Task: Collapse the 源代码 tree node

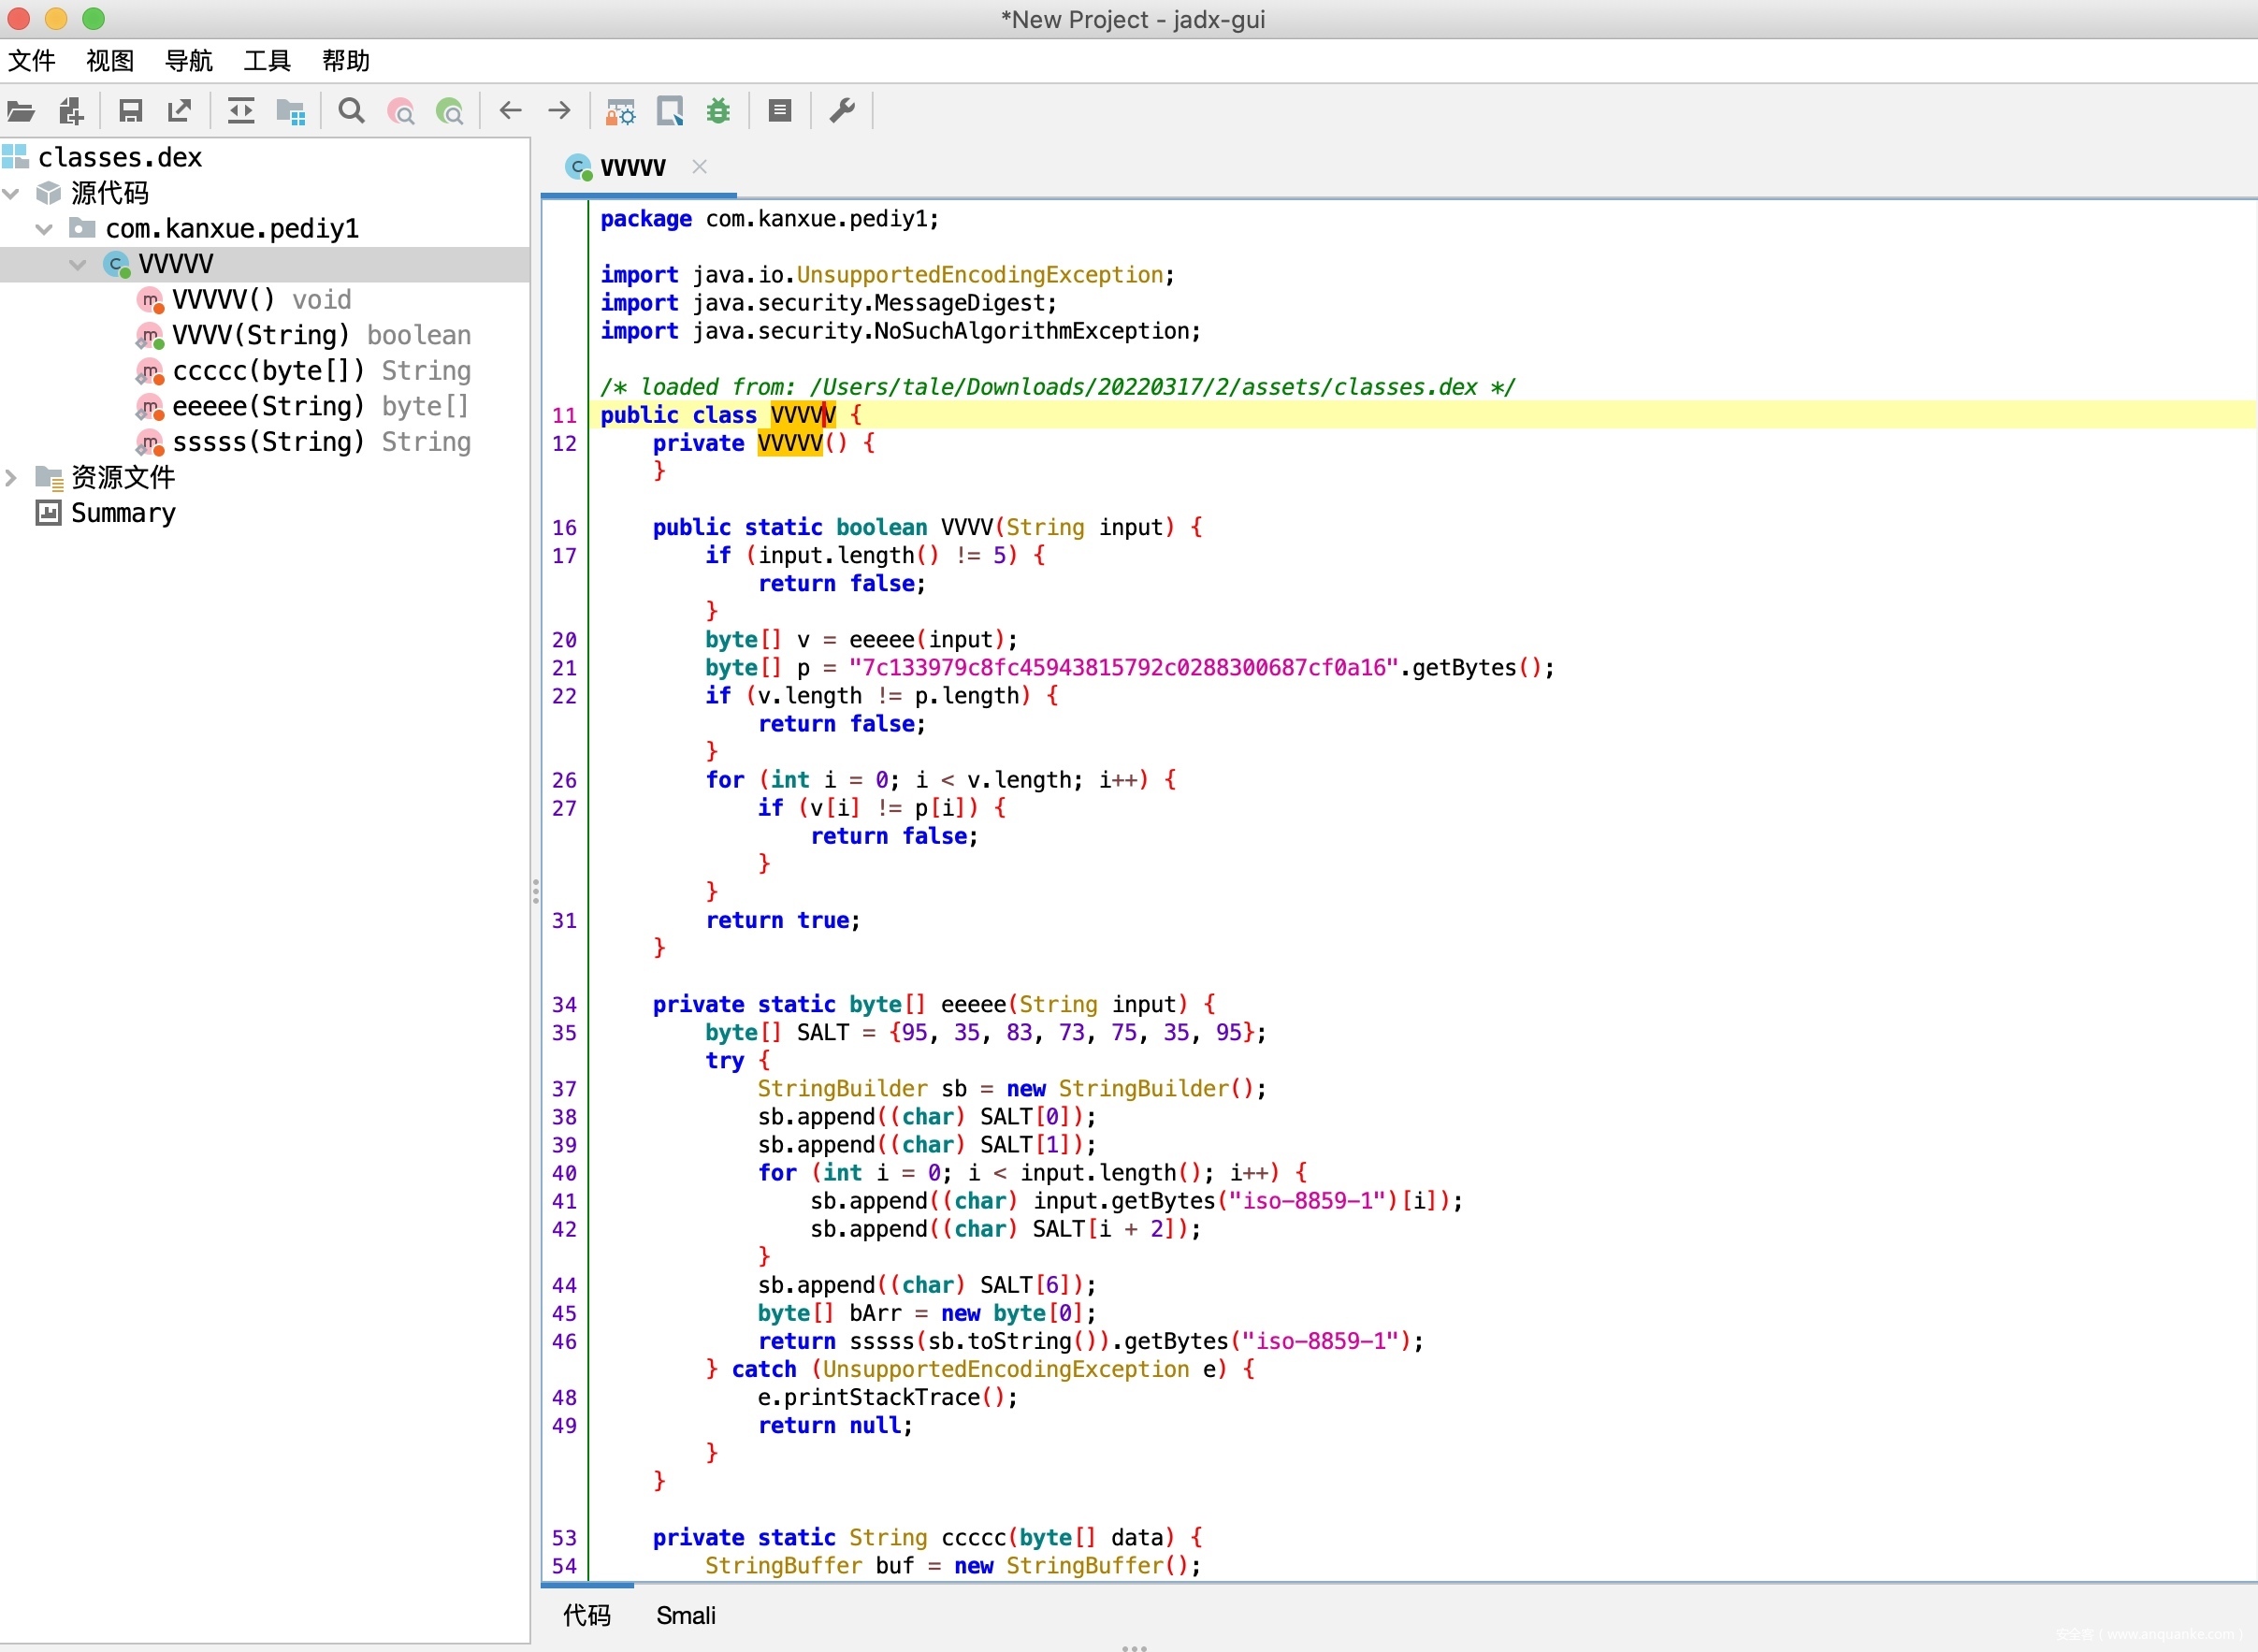Action: click(12, 193)
